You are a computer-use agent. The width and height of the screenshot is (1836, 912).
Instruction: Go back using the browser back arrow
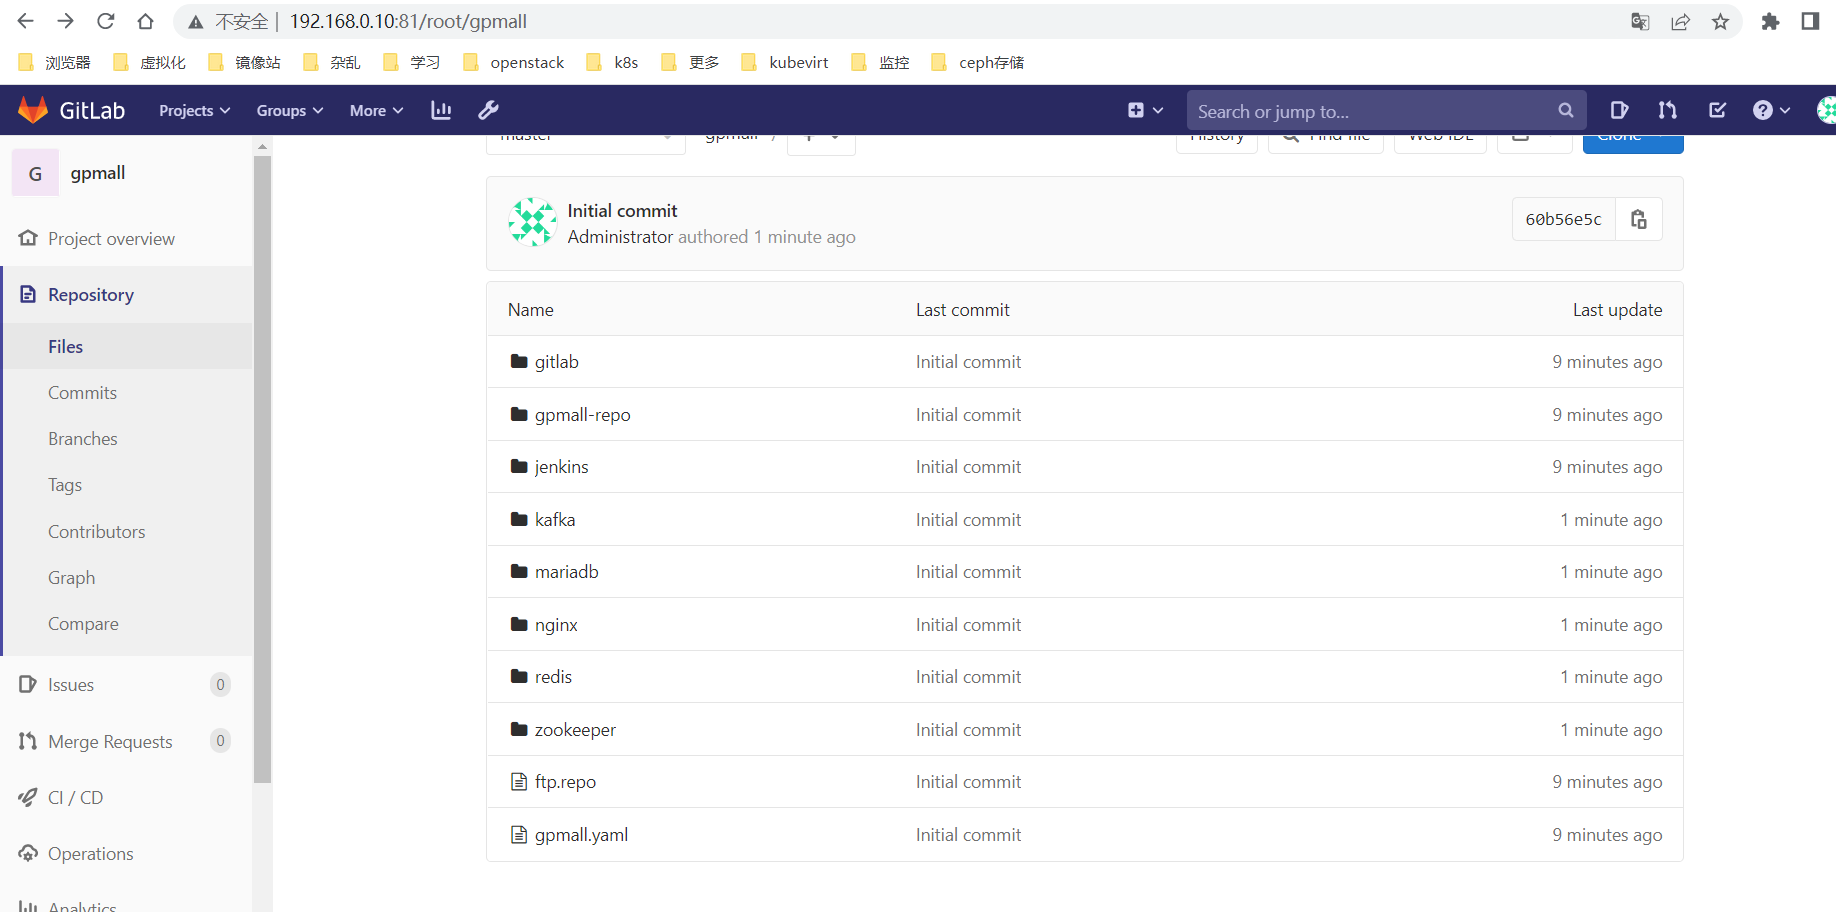tap(26, 21)
